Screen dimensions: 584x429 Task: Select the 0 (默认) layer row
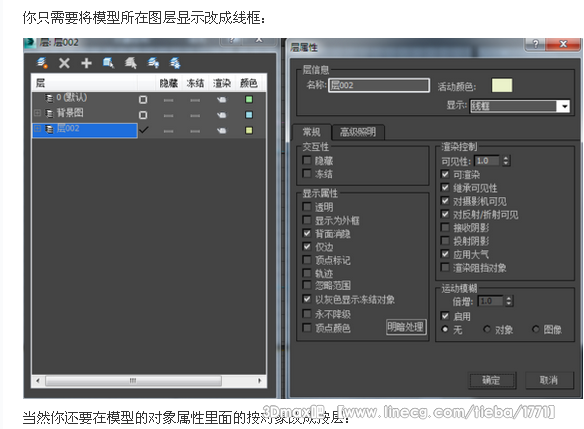click(x=149, y=99)
